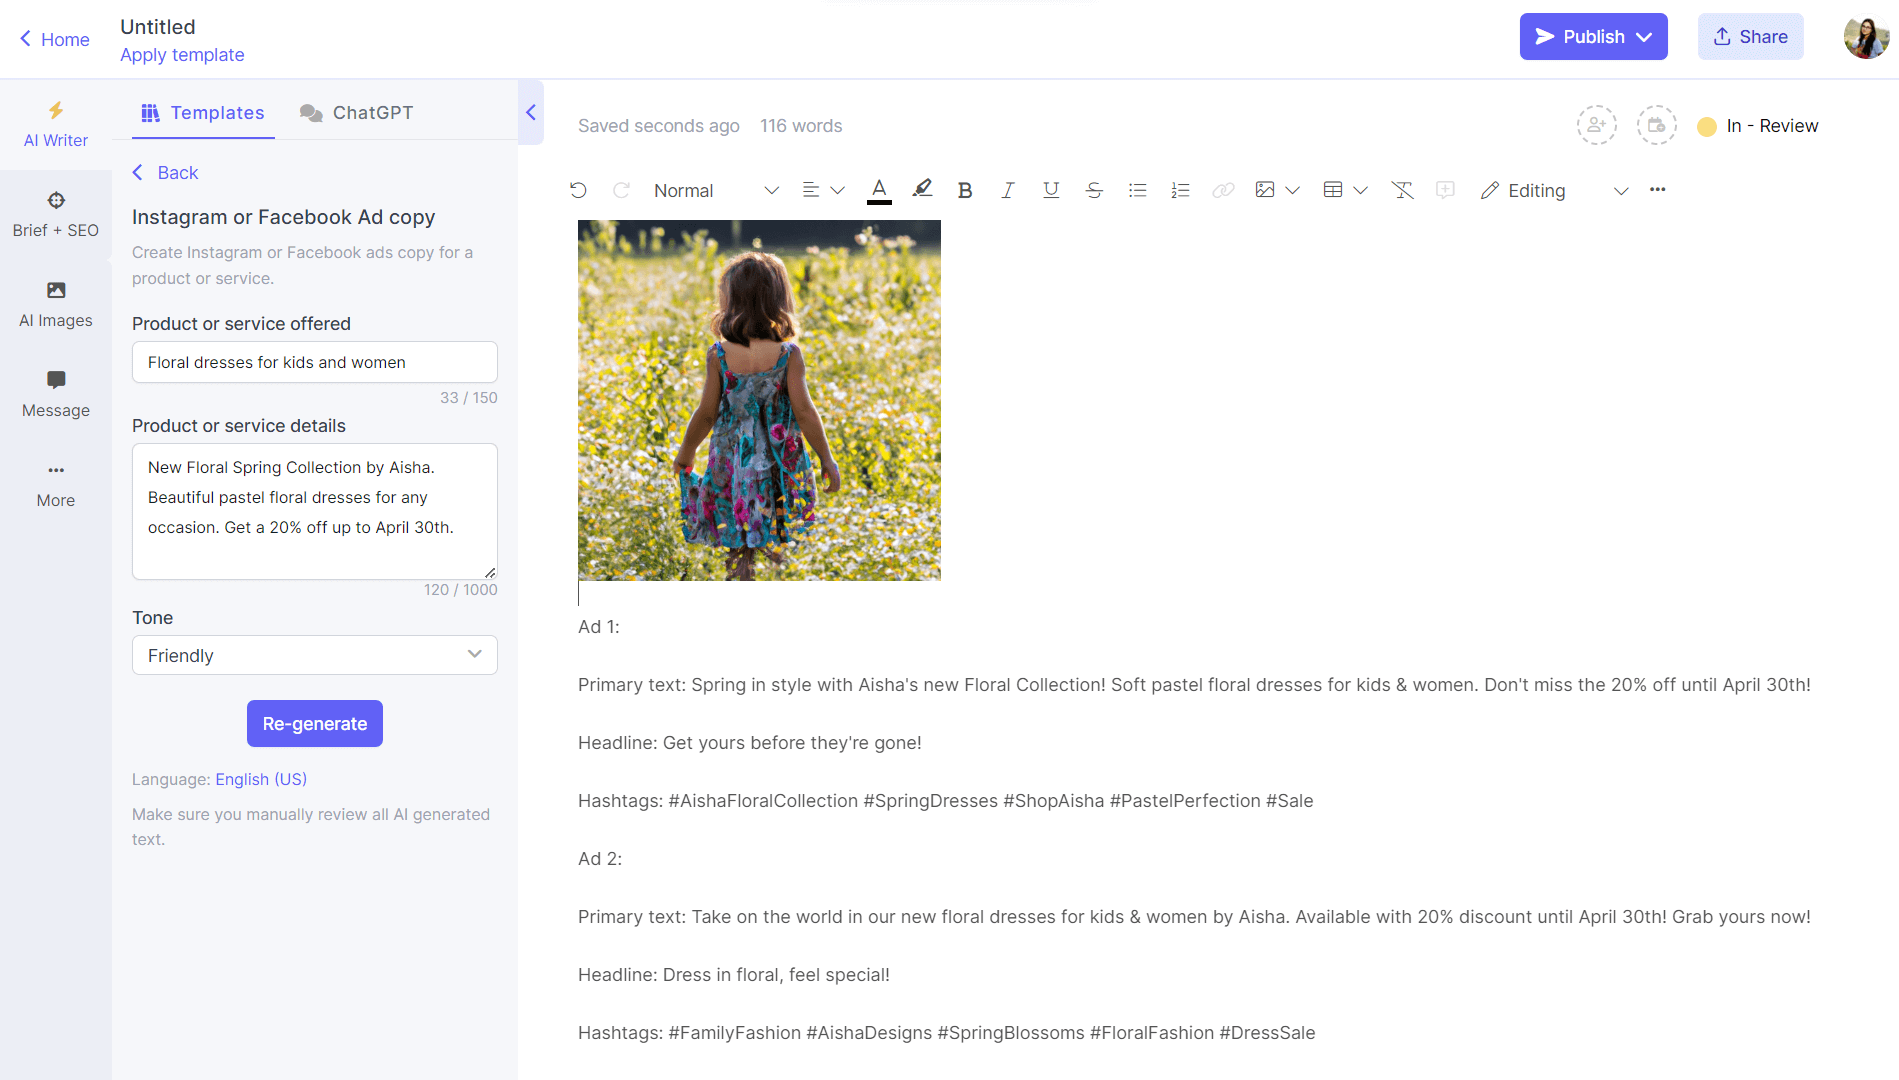Open the Brief + SEO sidebar item
Image resolution: width=1899 pixels, height=1080 pixels.
point(56,215)
